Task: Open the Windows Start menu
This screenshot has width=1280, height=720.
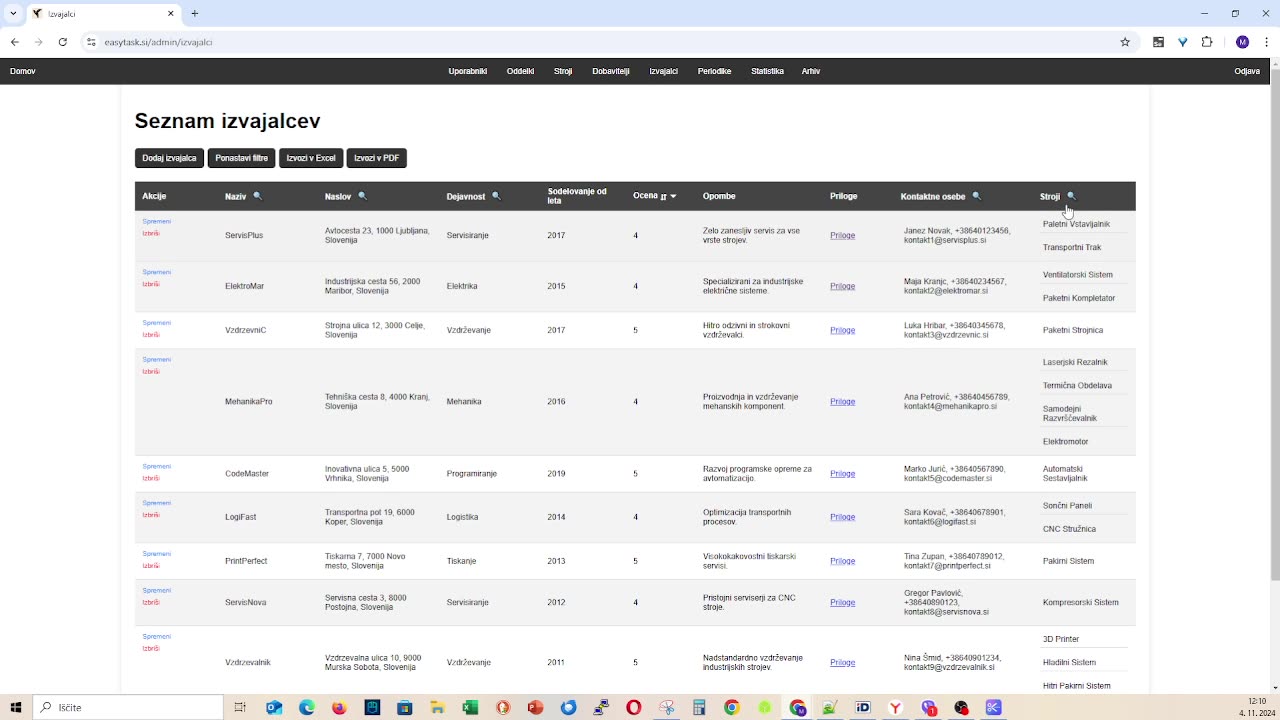Action: point(16,707)
